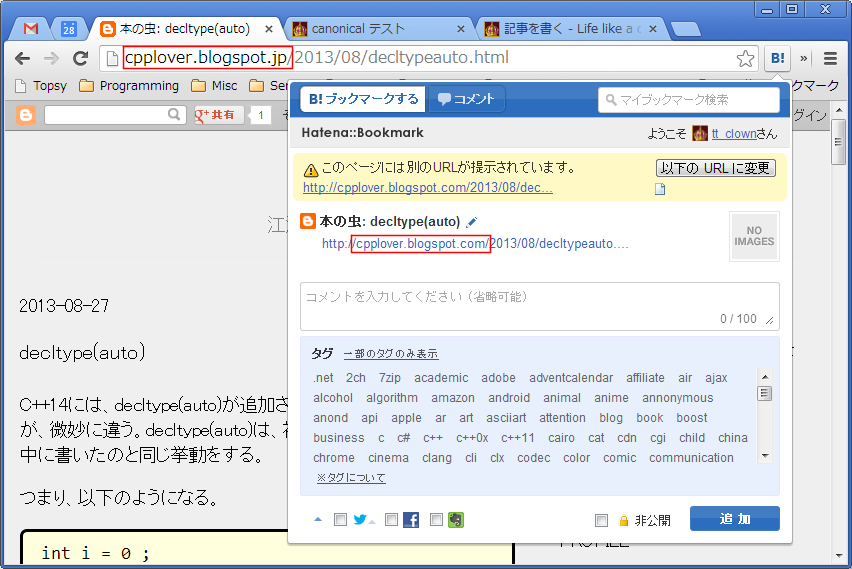Collapse share options with blue triangle
Image resolution: width=852 pixels, height=569 pixels.
318,520
